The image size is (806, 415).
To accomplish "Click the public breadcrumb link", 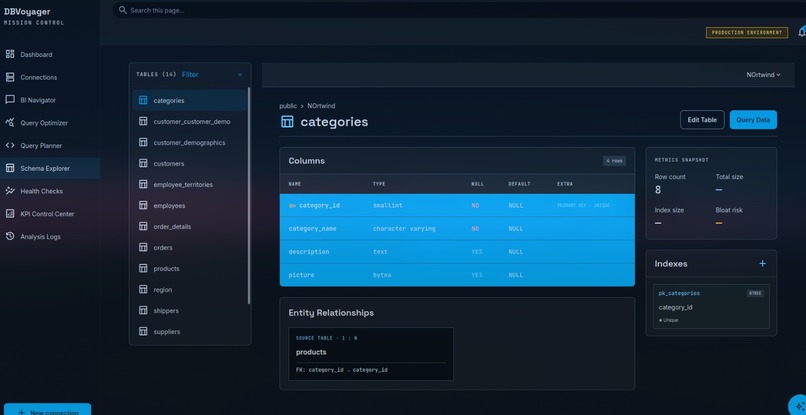I will [288, 106].
